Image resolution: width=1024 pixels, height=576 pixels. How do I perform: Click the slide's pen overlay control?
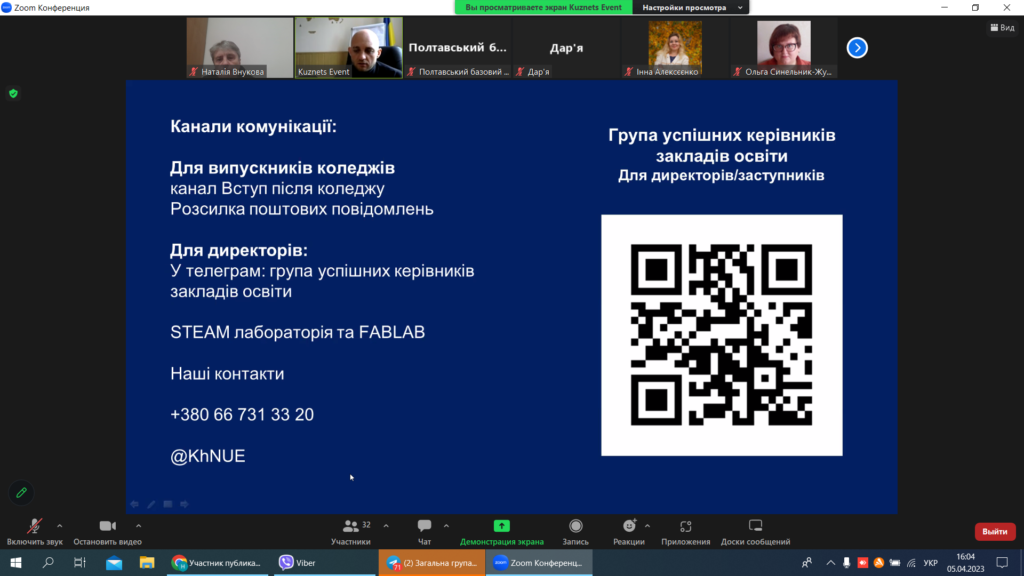click(152, 504)
